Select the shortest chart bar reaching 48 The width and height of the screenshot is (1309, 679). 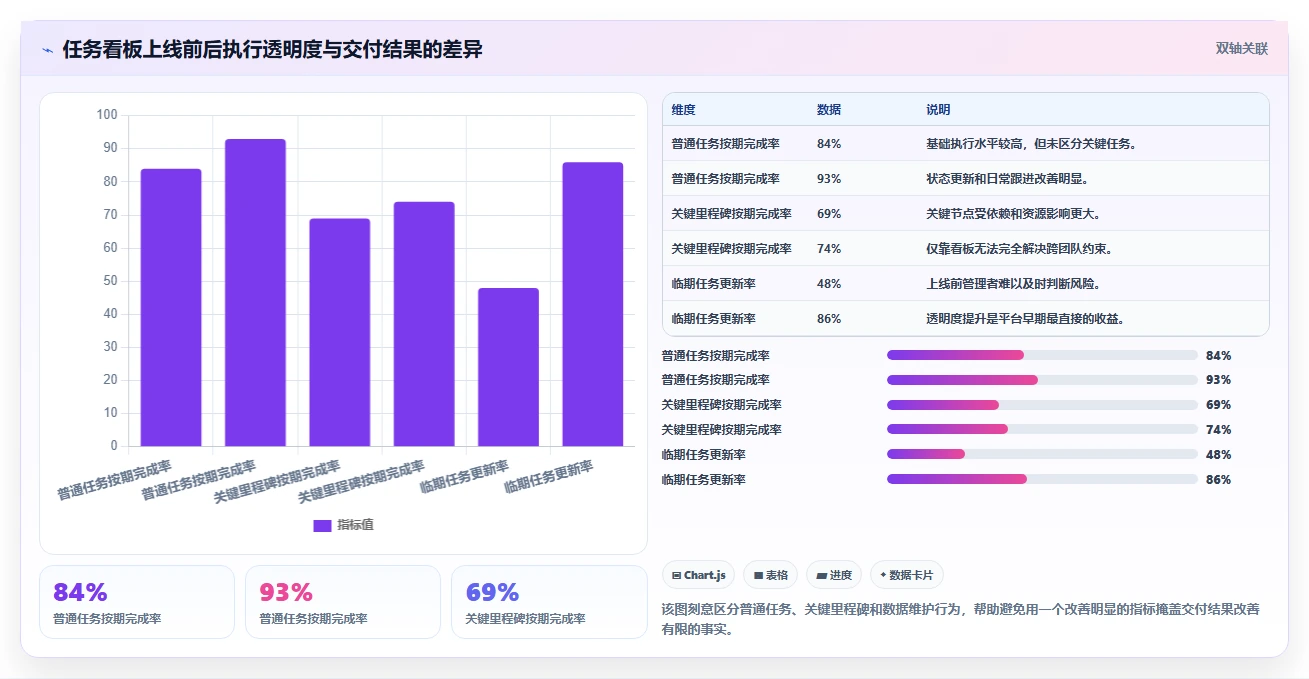508,367
